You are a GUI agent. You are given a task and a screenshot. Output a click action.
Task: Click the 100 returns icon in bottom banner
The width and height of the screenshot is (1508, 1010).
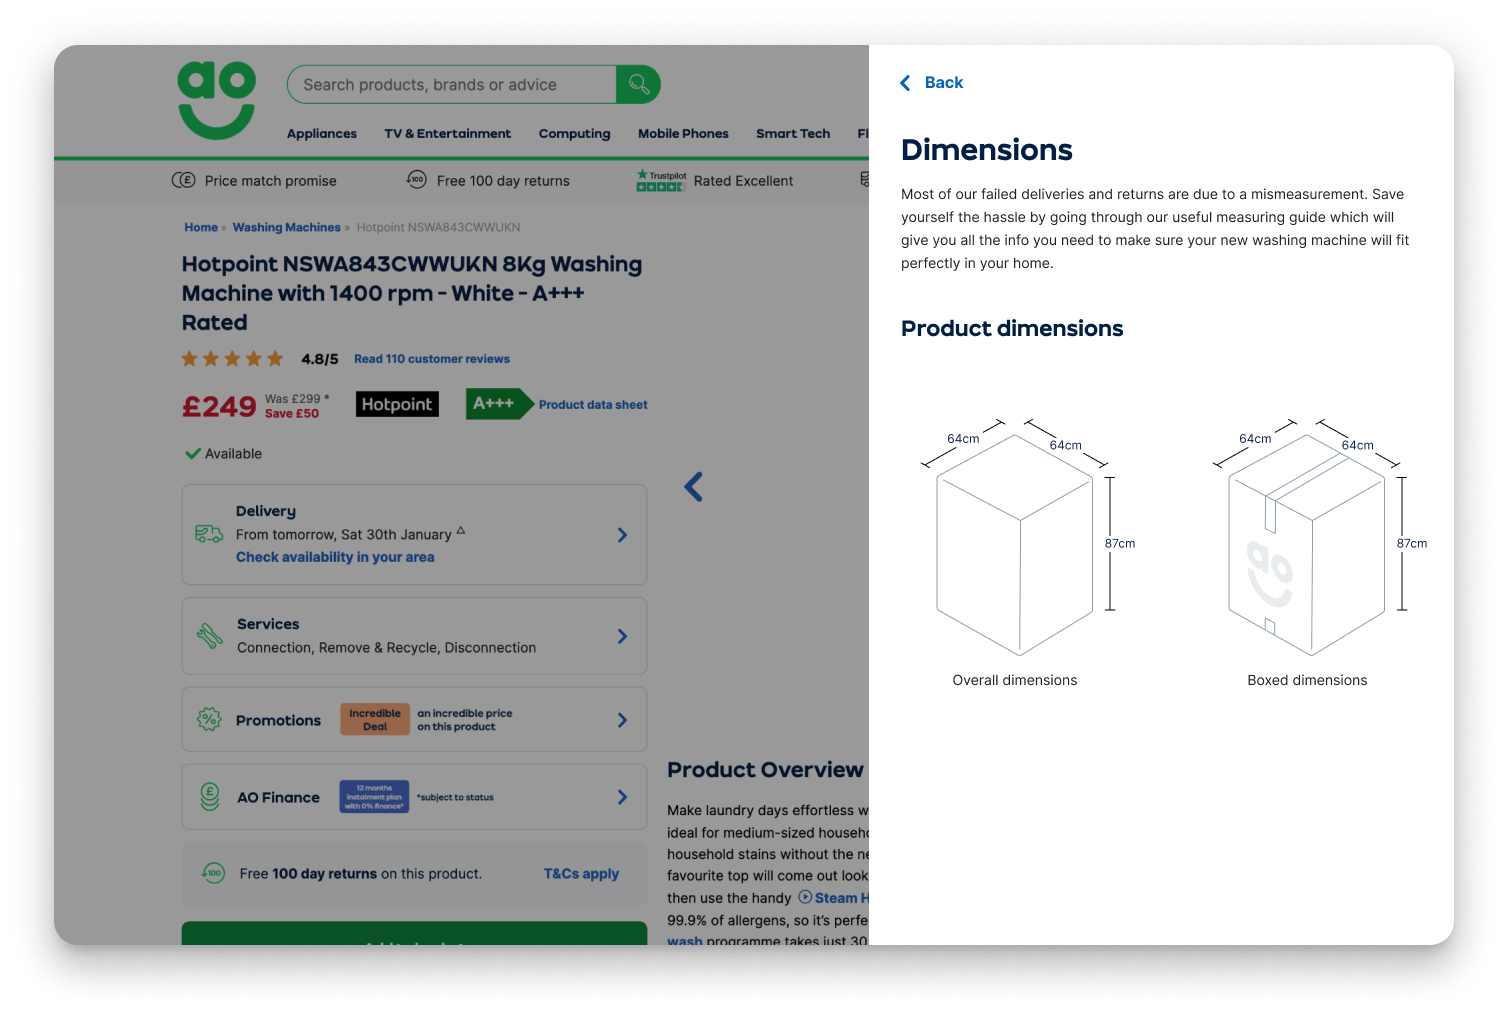[213, 873]
